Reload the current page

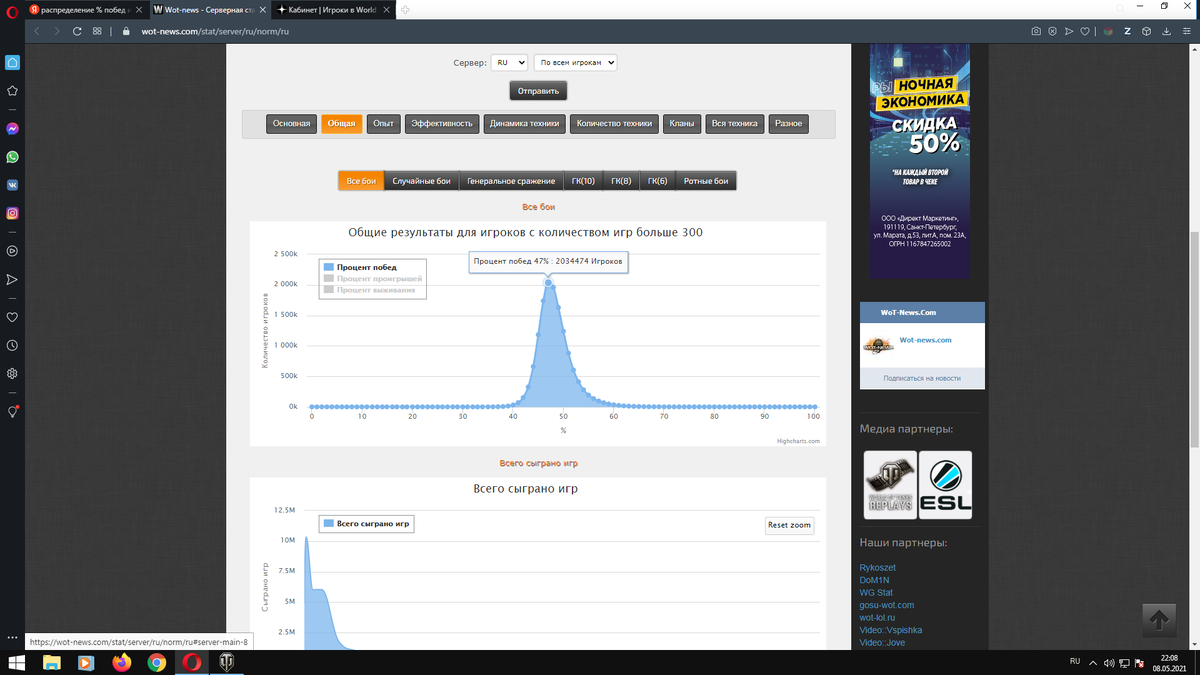(77, 31)
